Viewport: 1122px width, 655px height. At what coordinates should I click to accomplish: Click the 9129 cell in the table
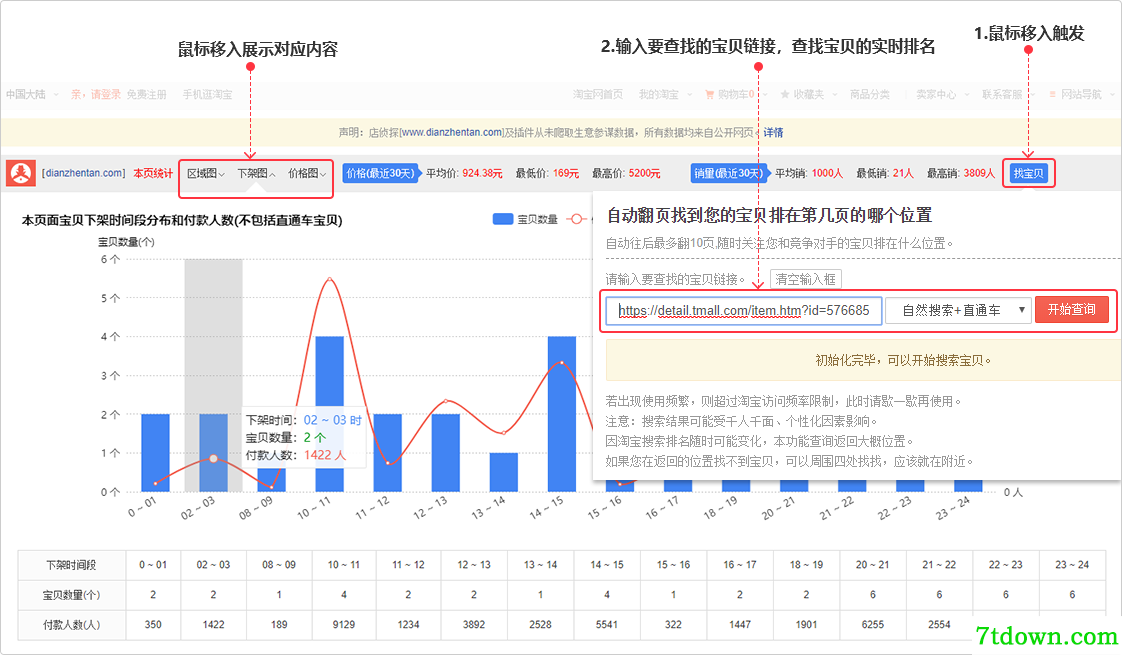point(344,625)
